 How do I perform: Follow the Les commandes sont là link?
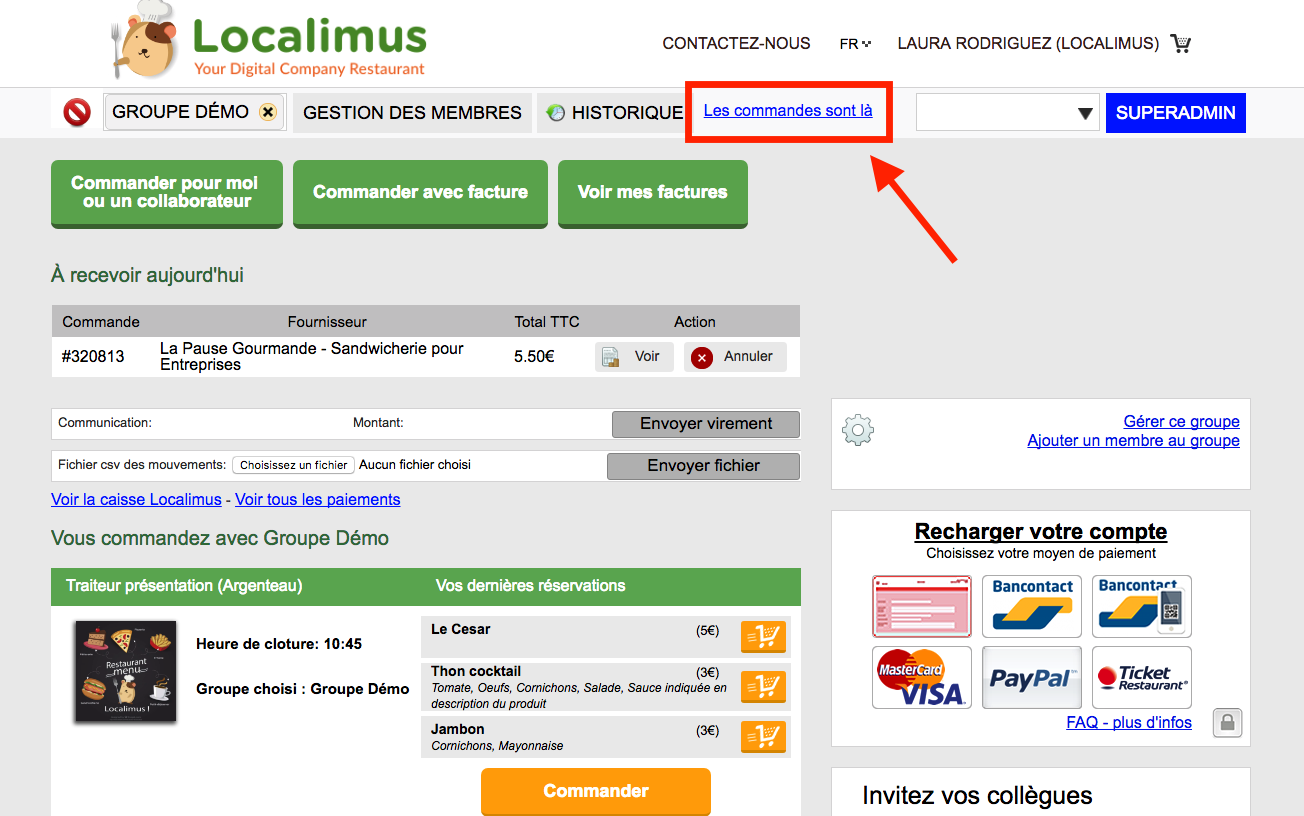click(788, 110)
